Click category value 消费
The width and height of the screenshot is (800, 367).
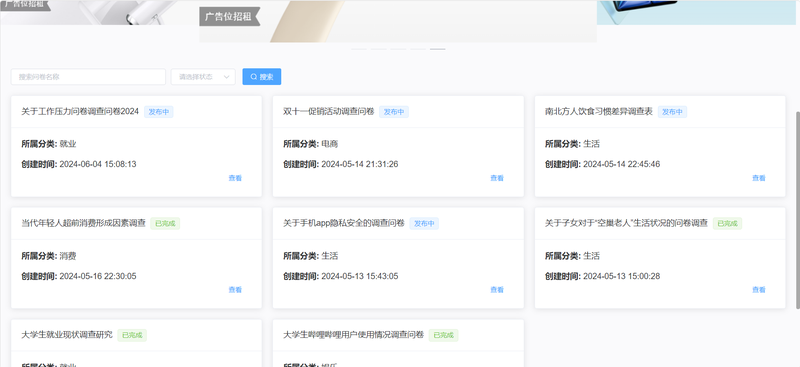click(68, 256)
